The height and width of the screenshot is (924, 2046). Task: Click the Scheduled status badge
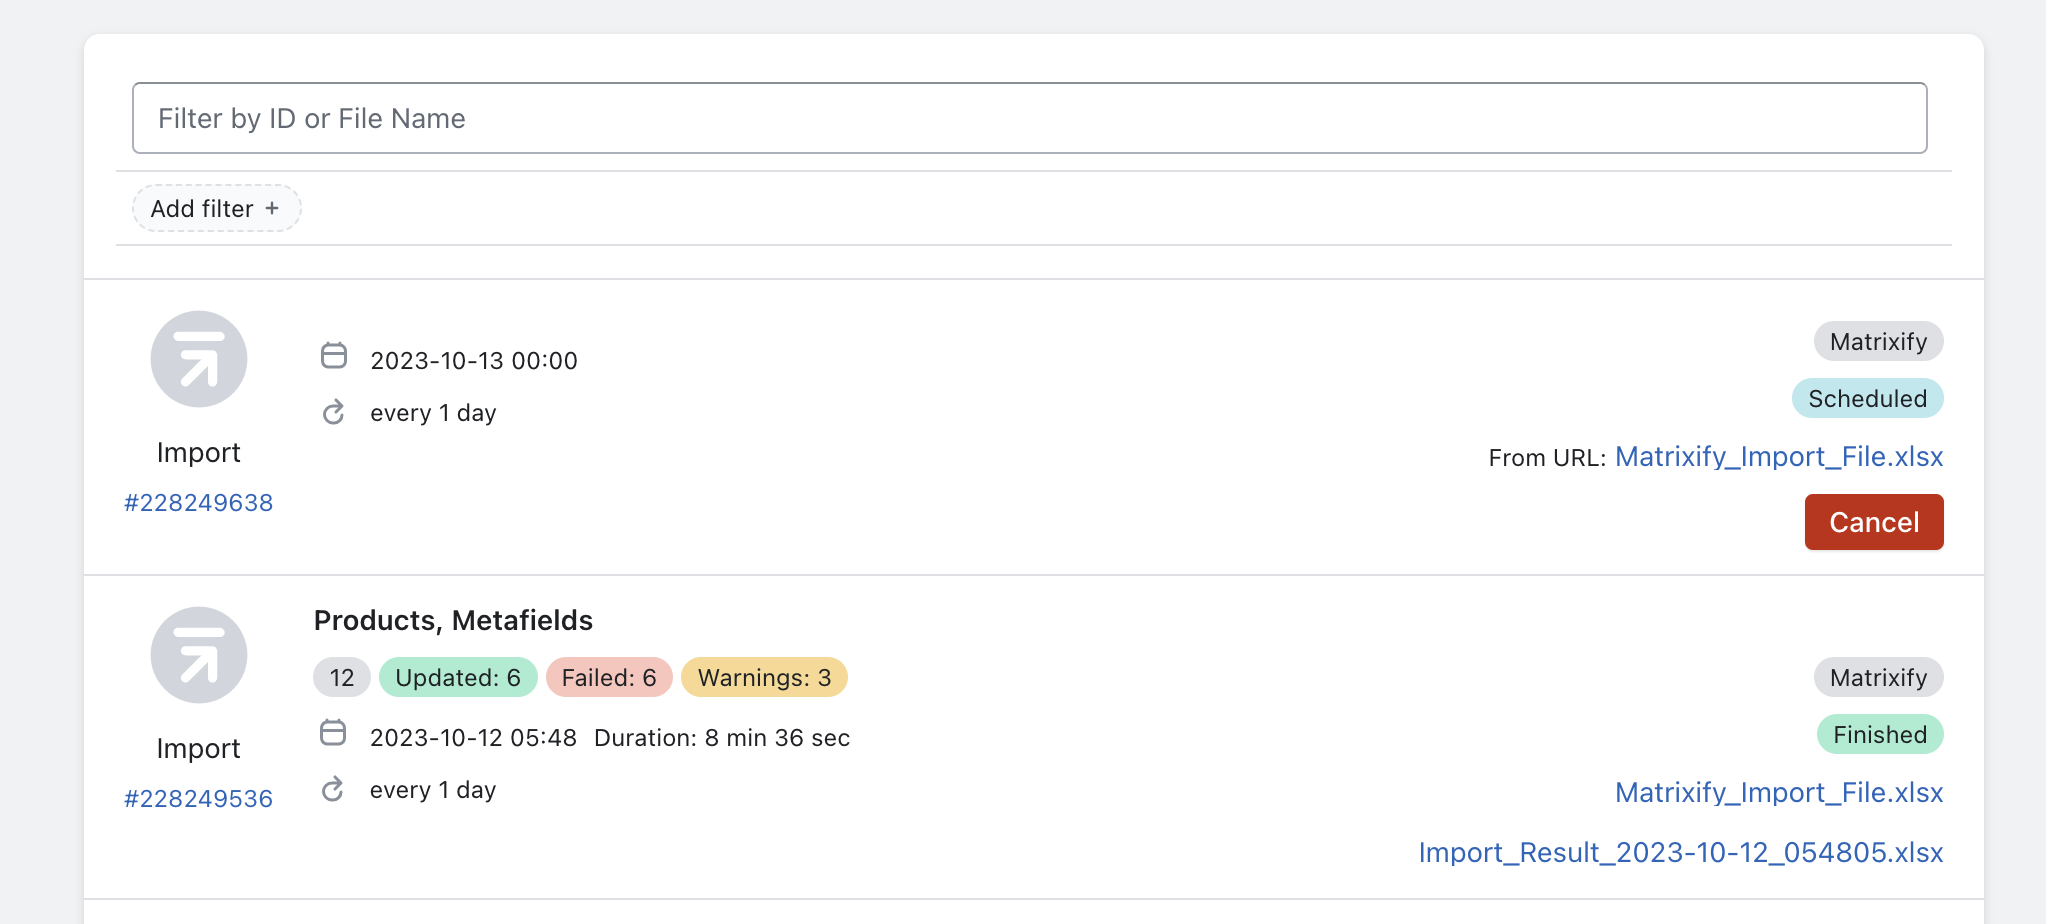[x=1867, y=398]
